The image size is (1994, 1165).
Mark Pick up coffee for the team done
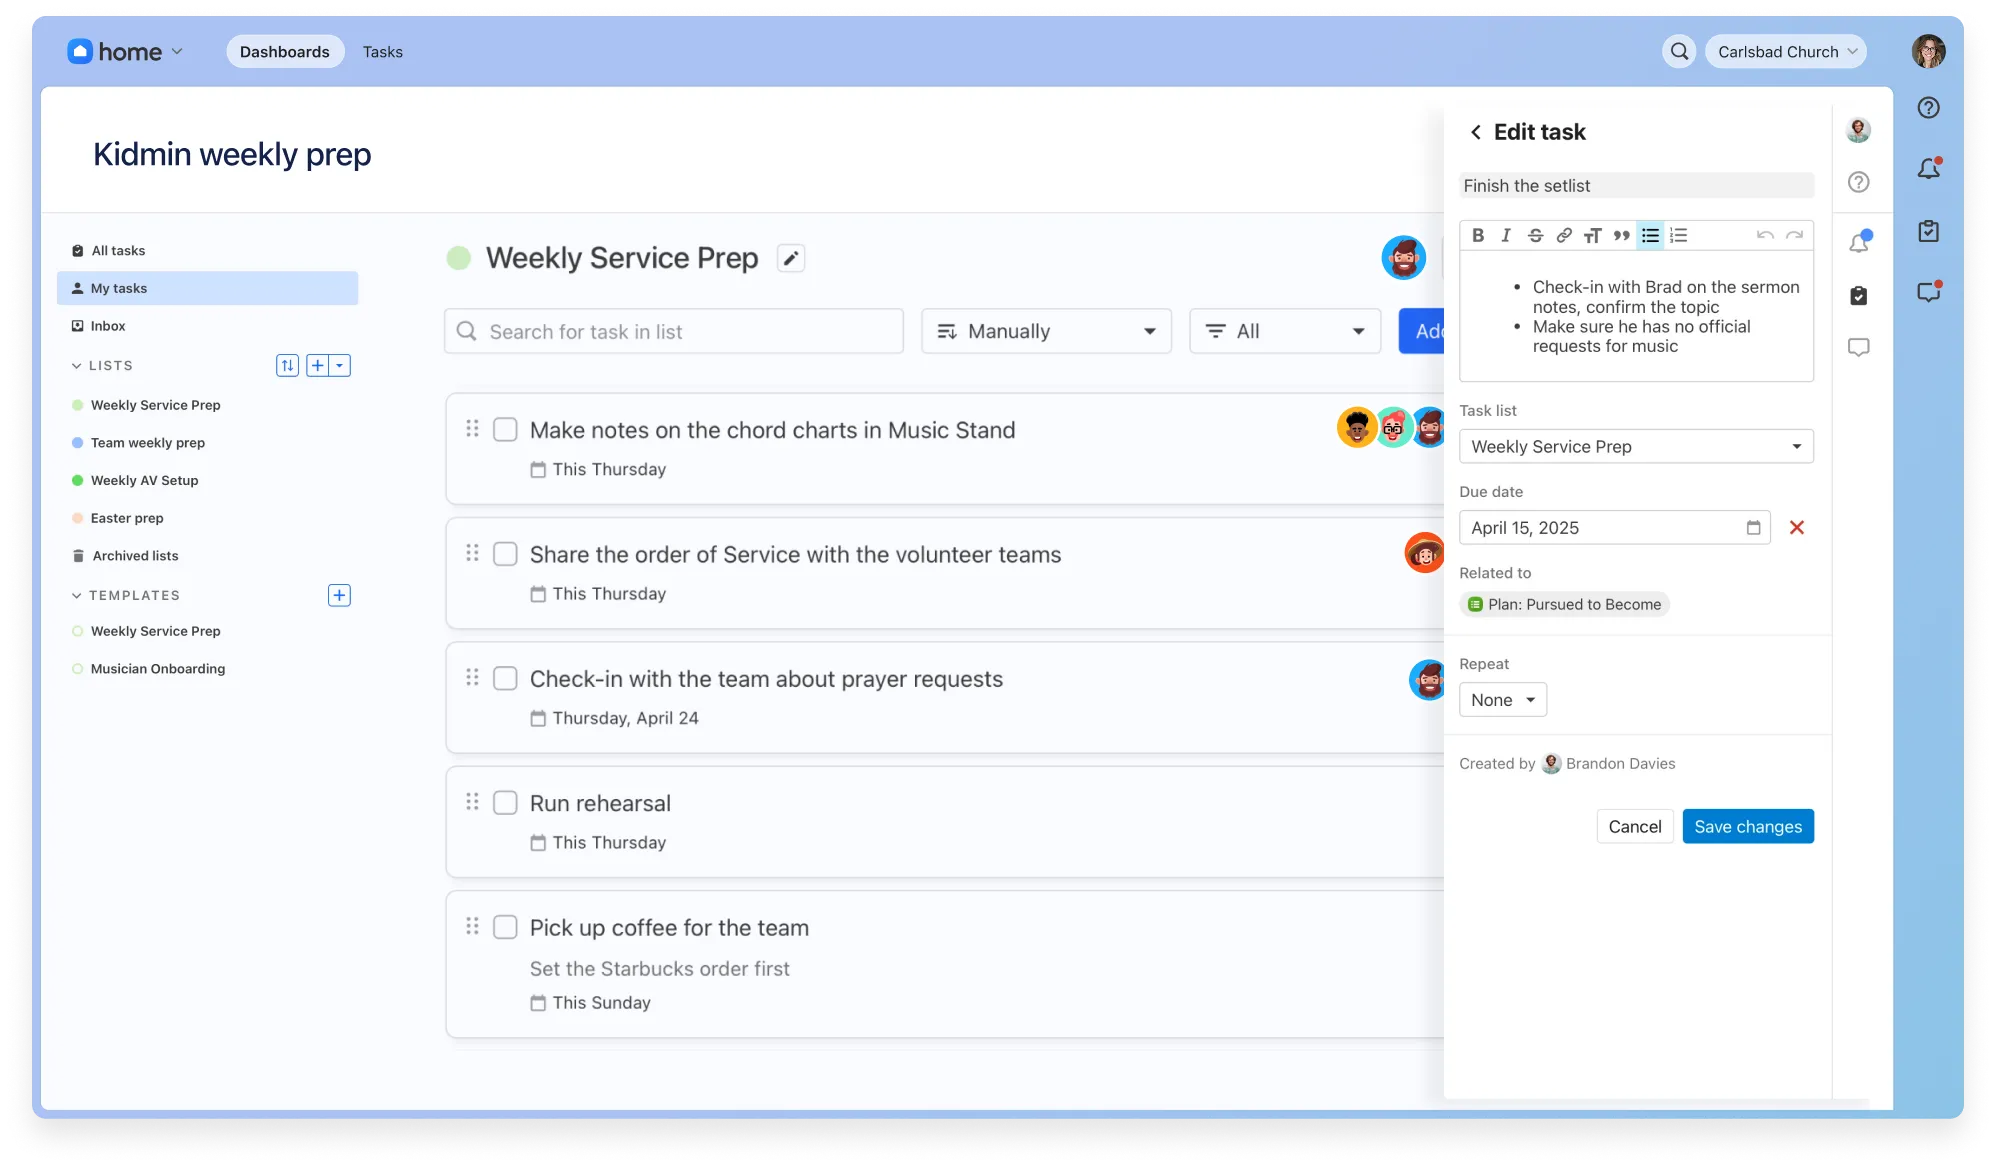pyautogui.click(x=505, y=927)
